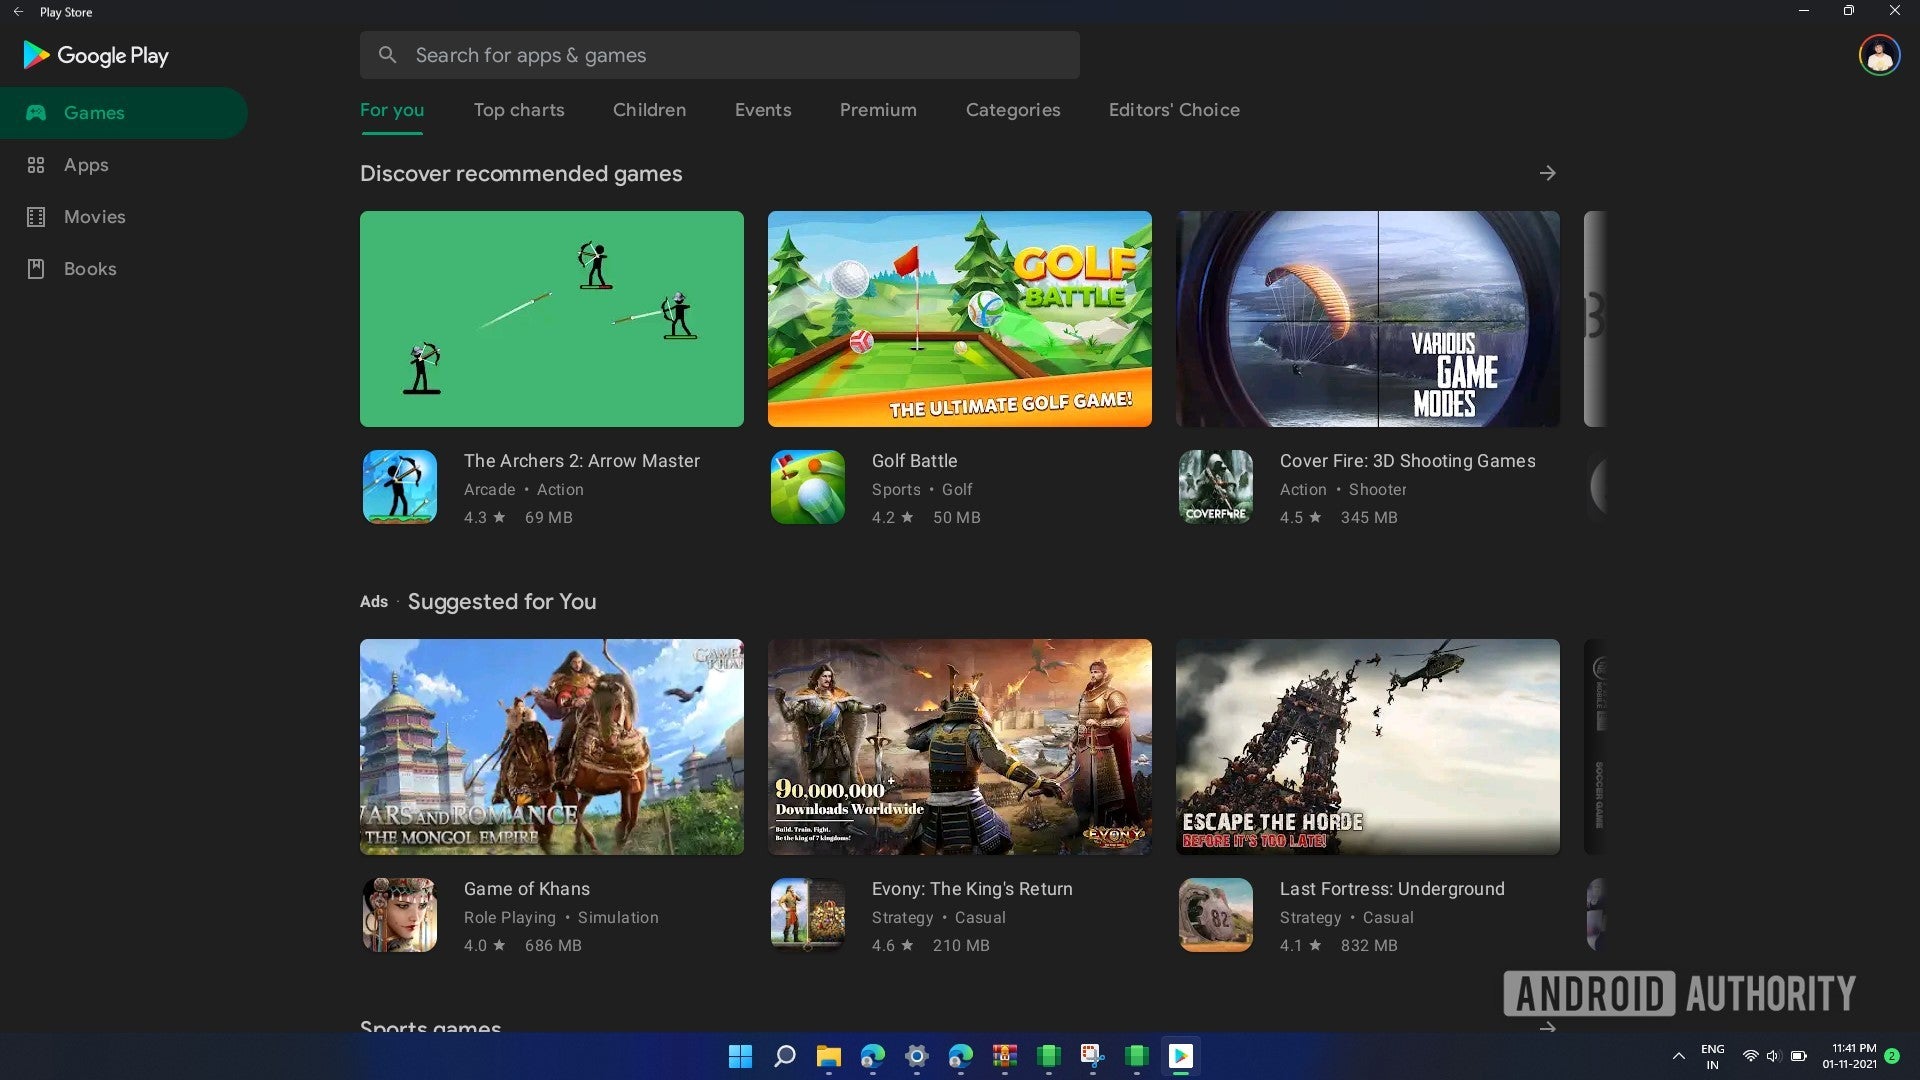Click the Books icon in sidebar

[x=36, y=269]
